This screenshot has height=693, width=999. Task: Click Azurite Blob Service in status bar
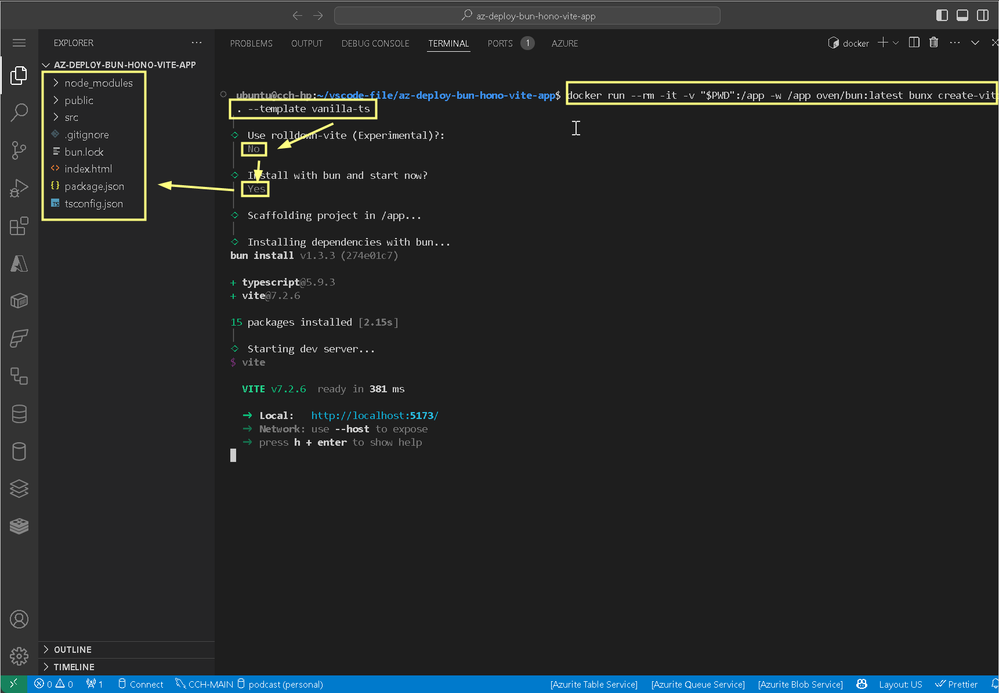[800, 684]
